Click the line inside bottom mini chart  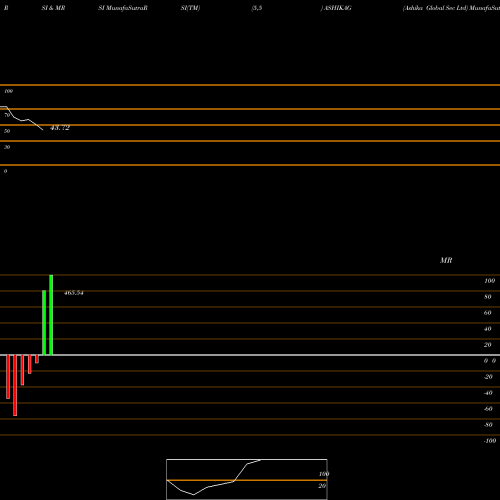click(x=213, y=477)
